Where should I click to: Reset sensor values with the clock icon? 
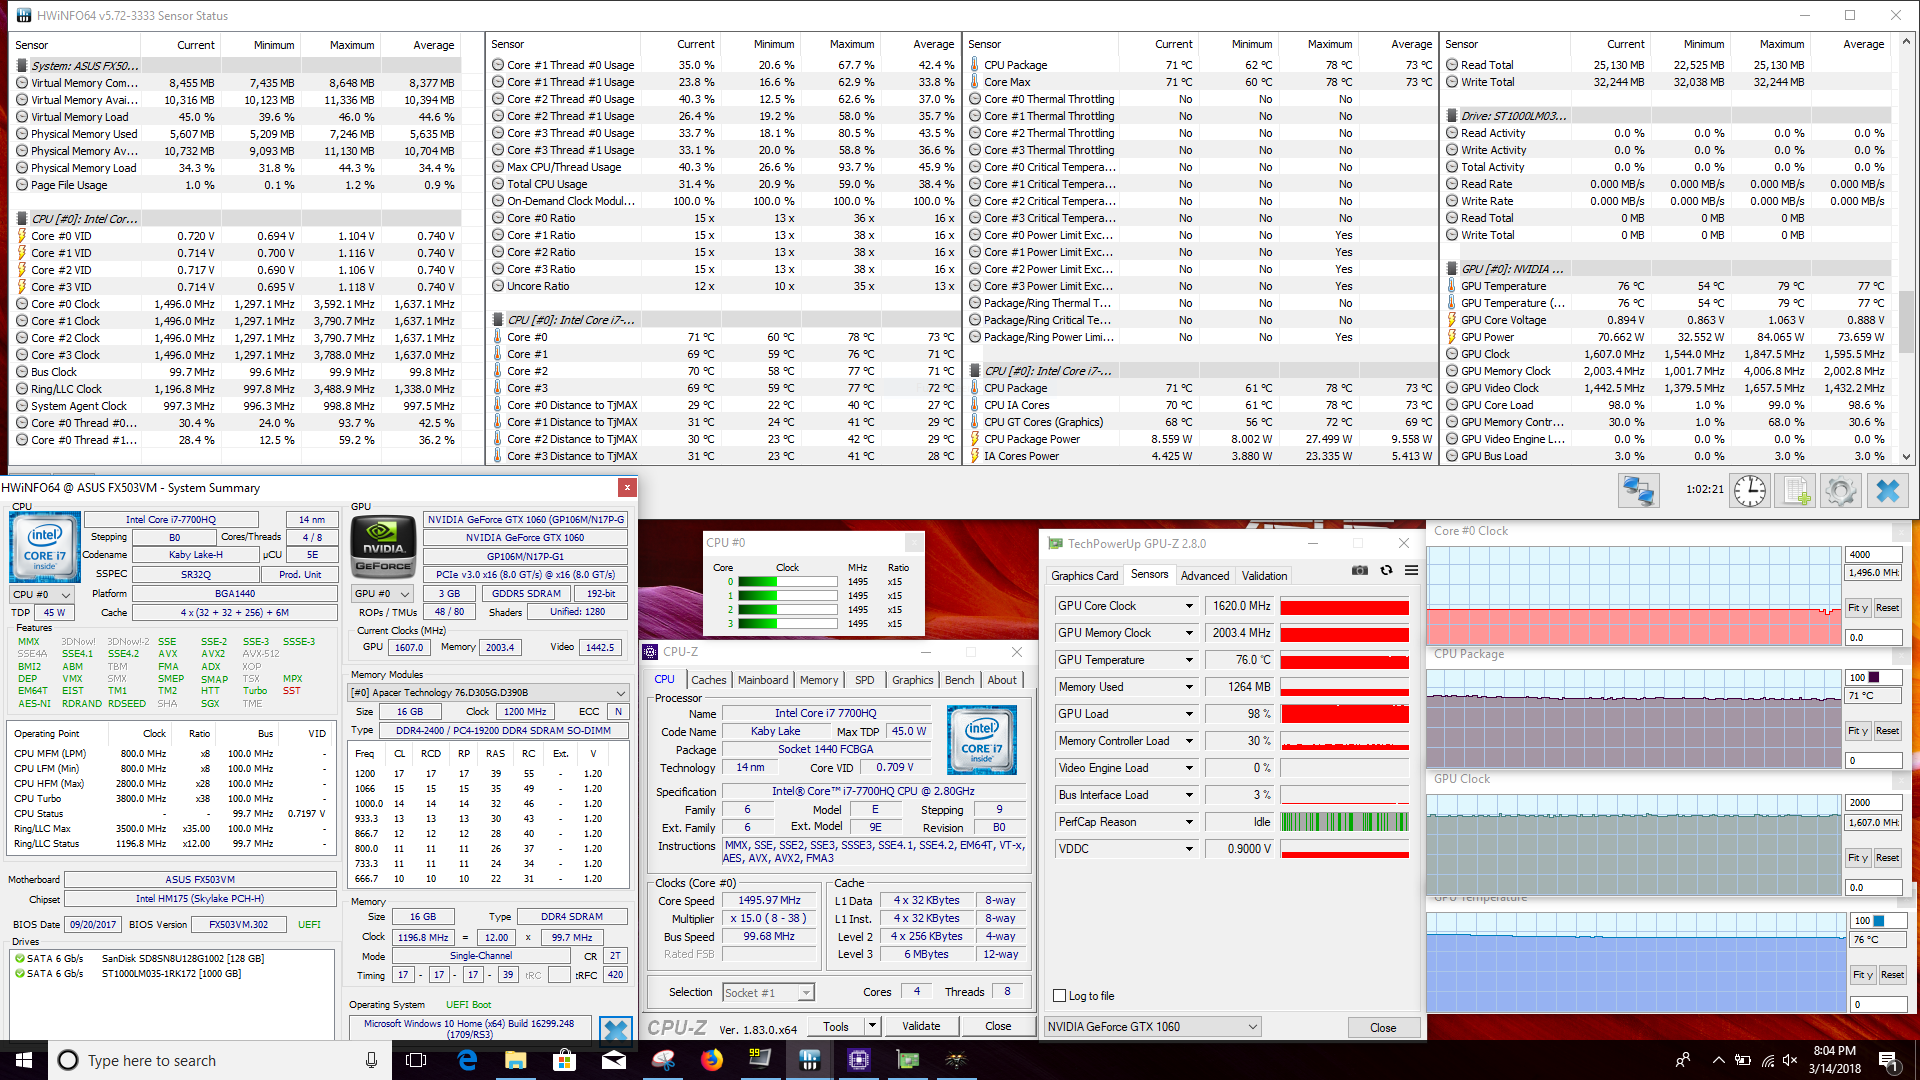tap(1749, 490)
